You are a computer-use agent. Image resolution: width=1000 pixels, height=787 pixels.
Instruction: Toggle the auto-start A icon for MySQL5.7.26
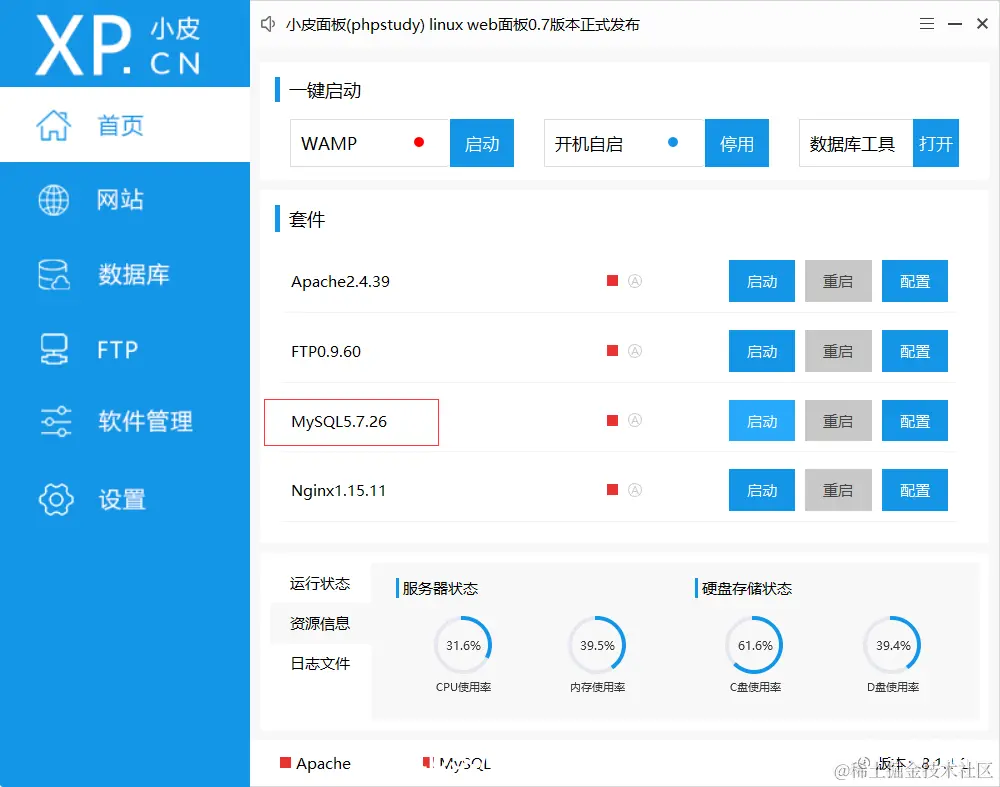point(635,420)
